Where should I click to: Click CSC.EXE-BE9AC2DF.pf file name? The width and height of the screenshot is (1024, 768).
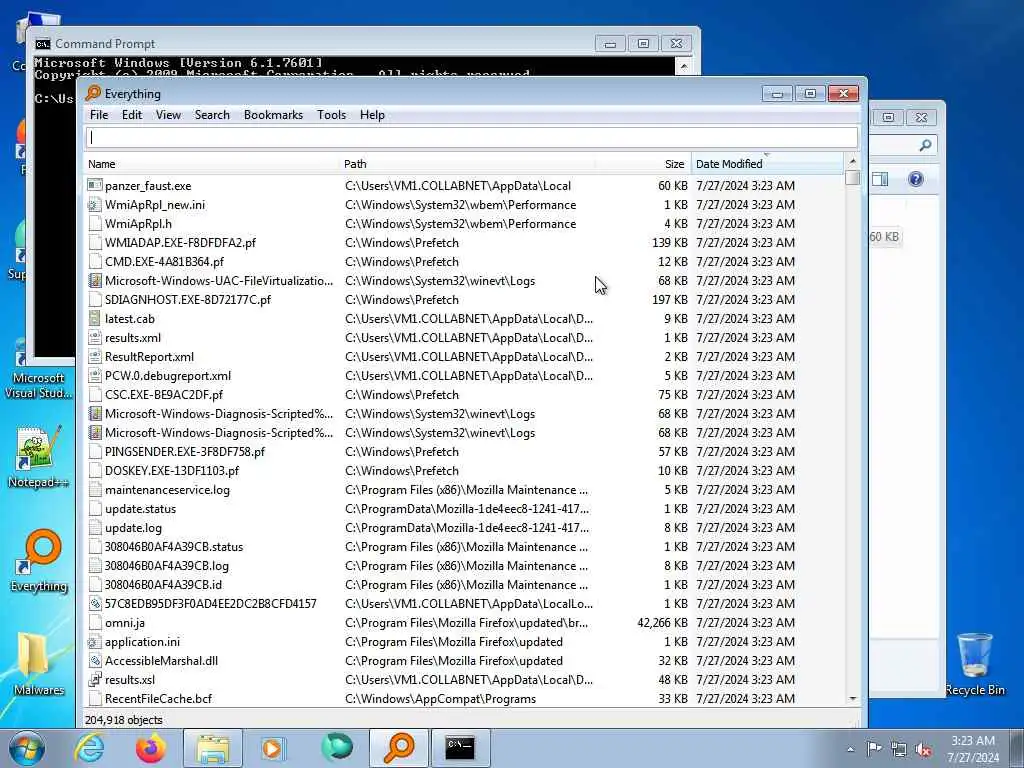coord(163,395)
